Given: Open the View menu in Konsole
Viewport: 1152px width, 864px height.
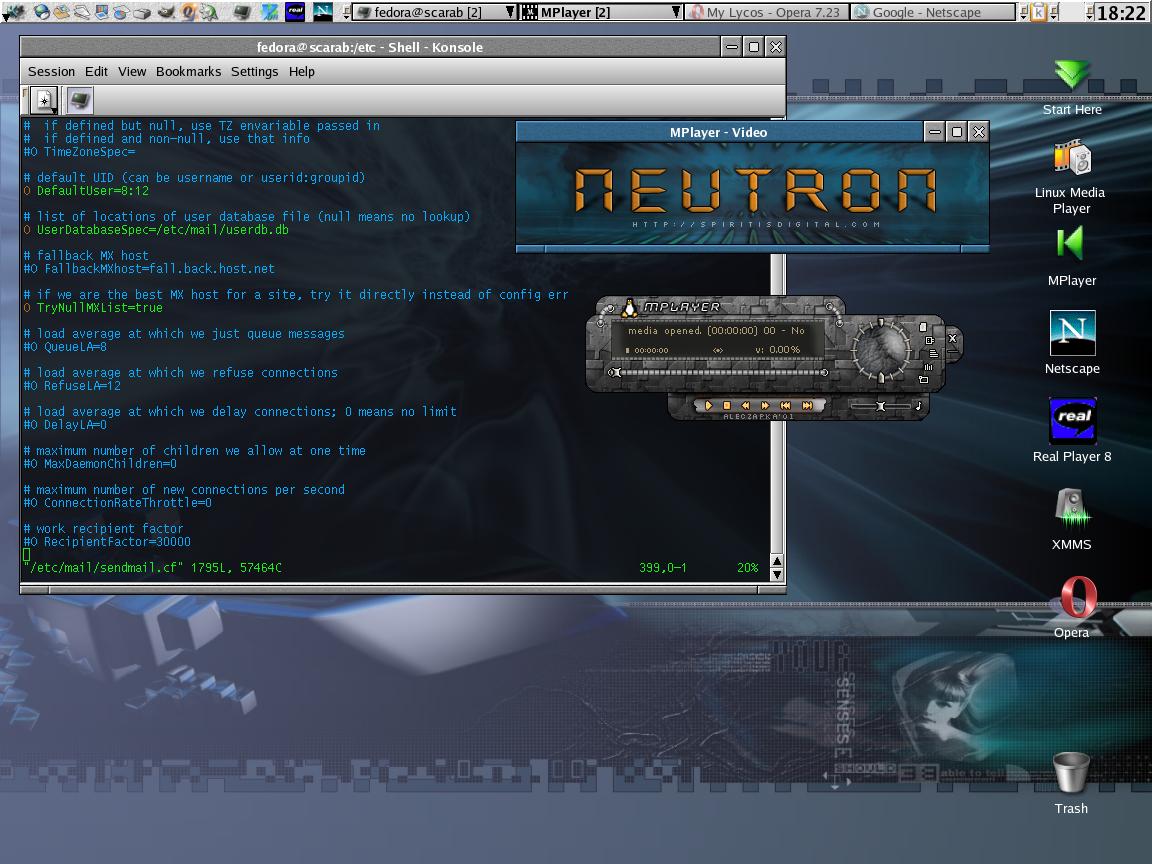Looking at the screenshot, I should pyautogui.click(x=132, y=71).
